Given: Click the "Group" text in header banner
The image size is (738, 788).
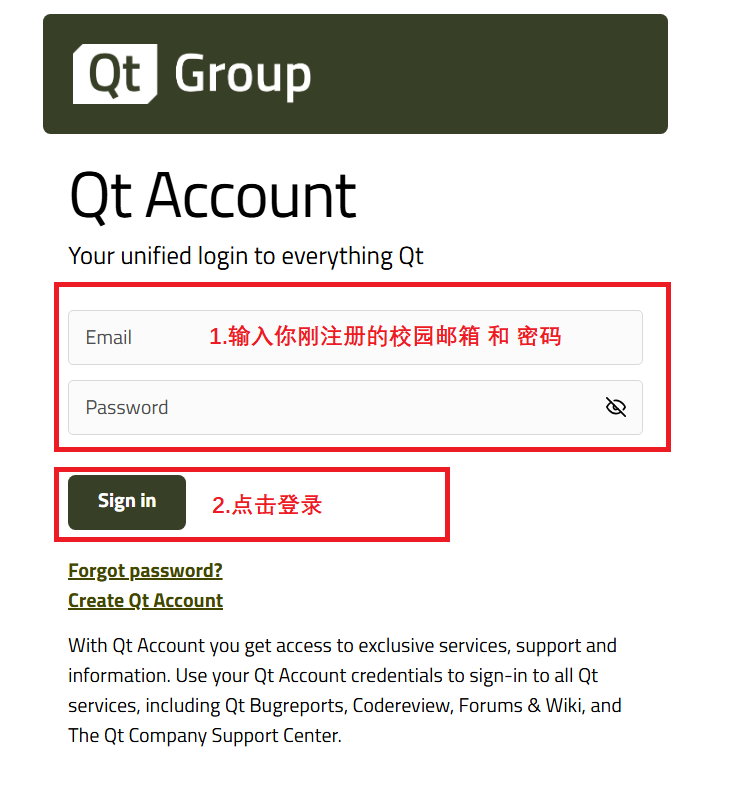Looking at the screenshot, I should (243, 76).
